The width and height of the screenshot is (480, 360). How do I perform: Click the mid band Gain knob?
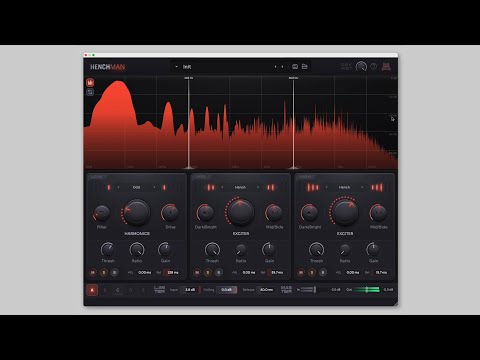pos(269,249)
